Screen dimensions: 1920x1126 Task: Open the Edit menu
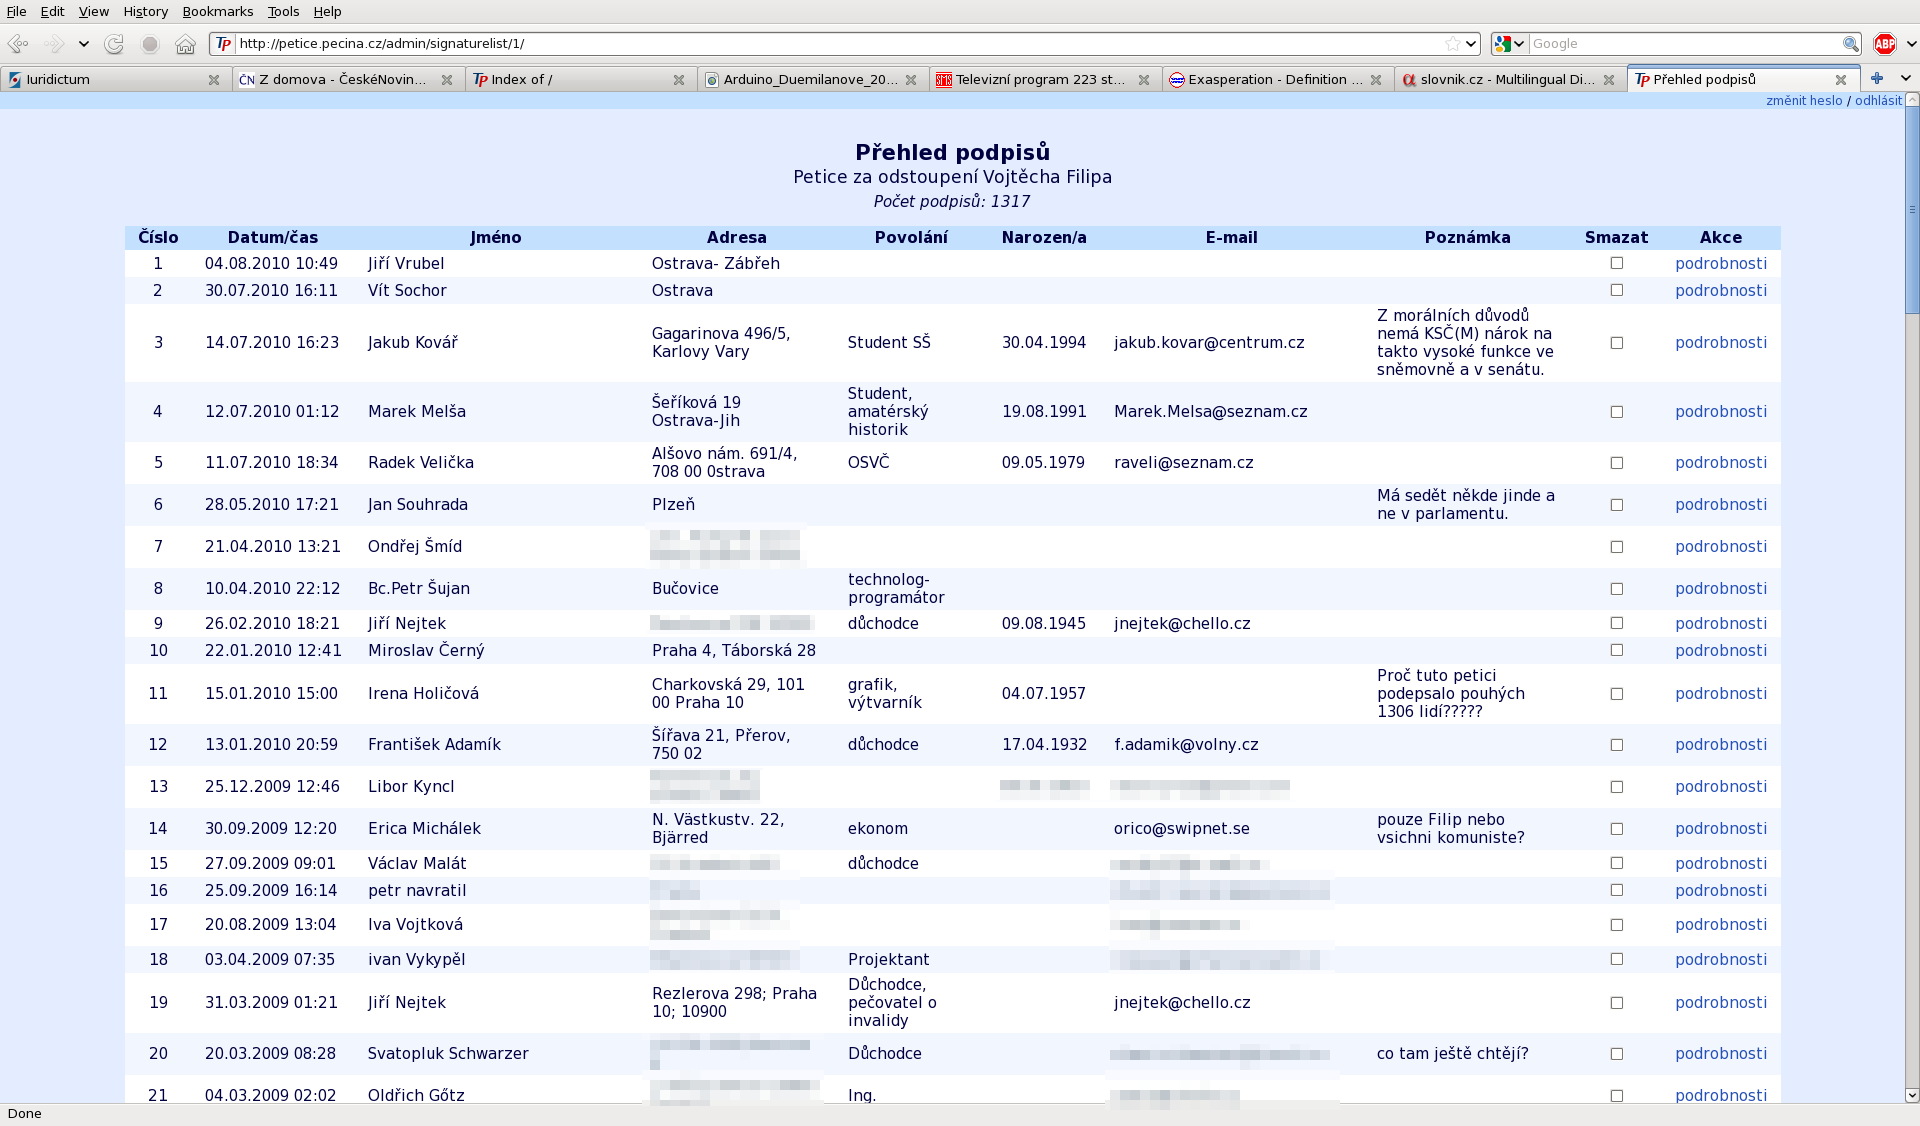[52, 11]
